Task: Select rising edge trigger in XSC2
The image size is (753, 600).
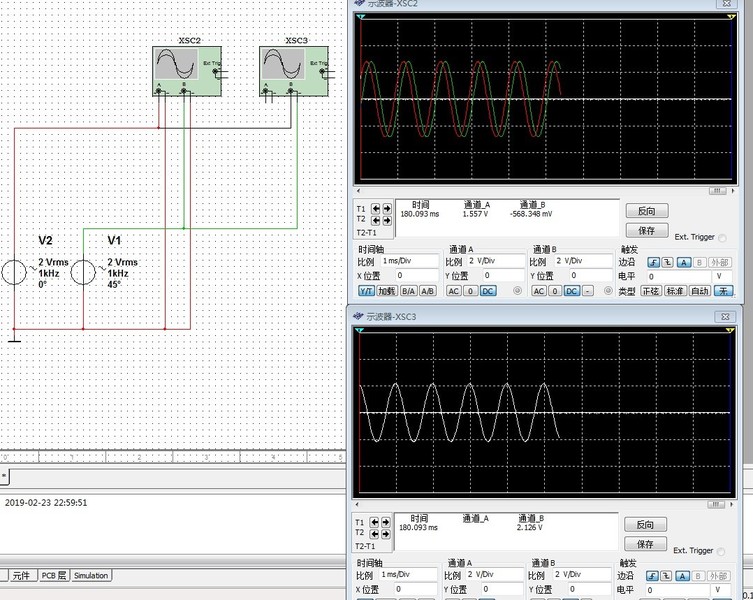Action: click(654, 262)
